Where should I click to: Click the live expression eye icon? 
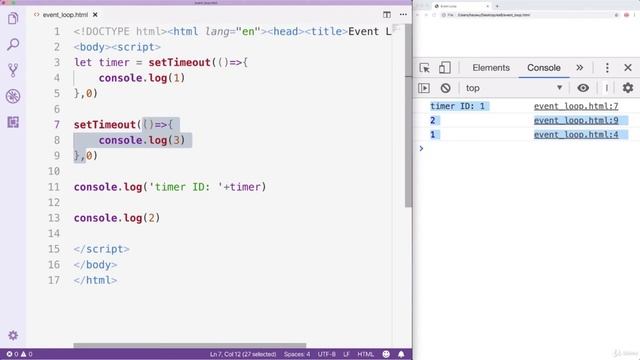pyautogui.click(x=583, y=88)
